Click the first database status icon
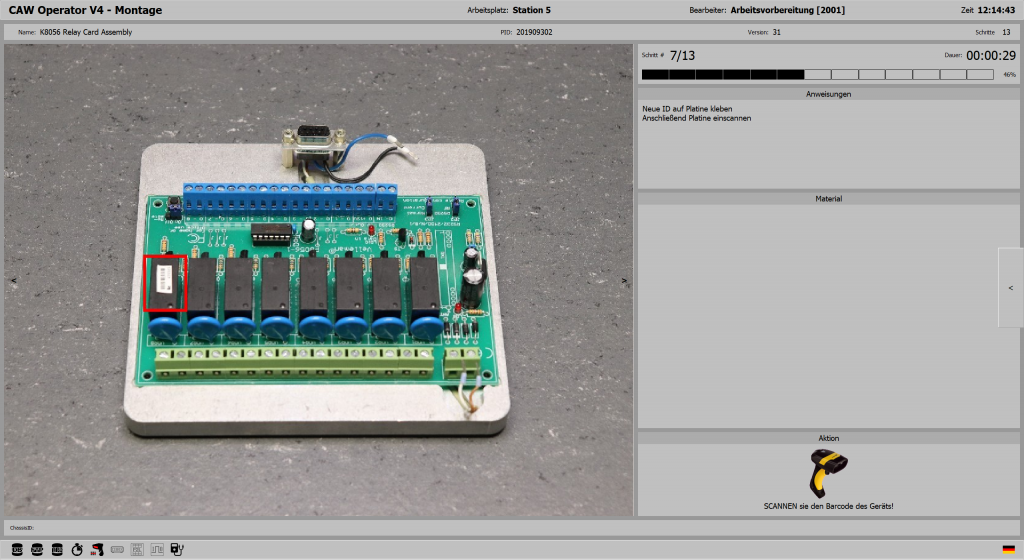Image resolution: width=1024 pixels, height=560 pixels. (17, 550)
